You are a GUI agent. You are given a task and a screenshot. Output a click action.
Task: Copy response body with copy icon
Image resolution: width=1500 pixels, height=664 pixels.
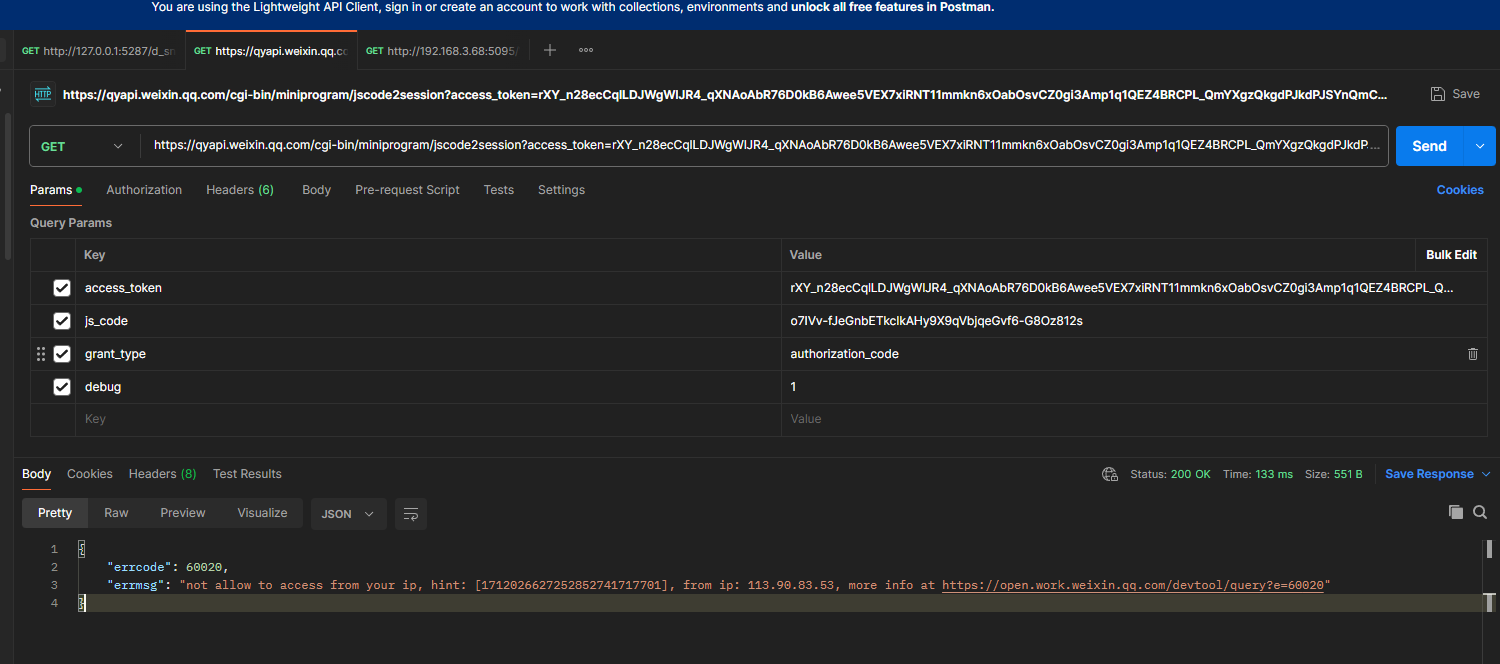pyautogui.click(x=1456, y=512)
